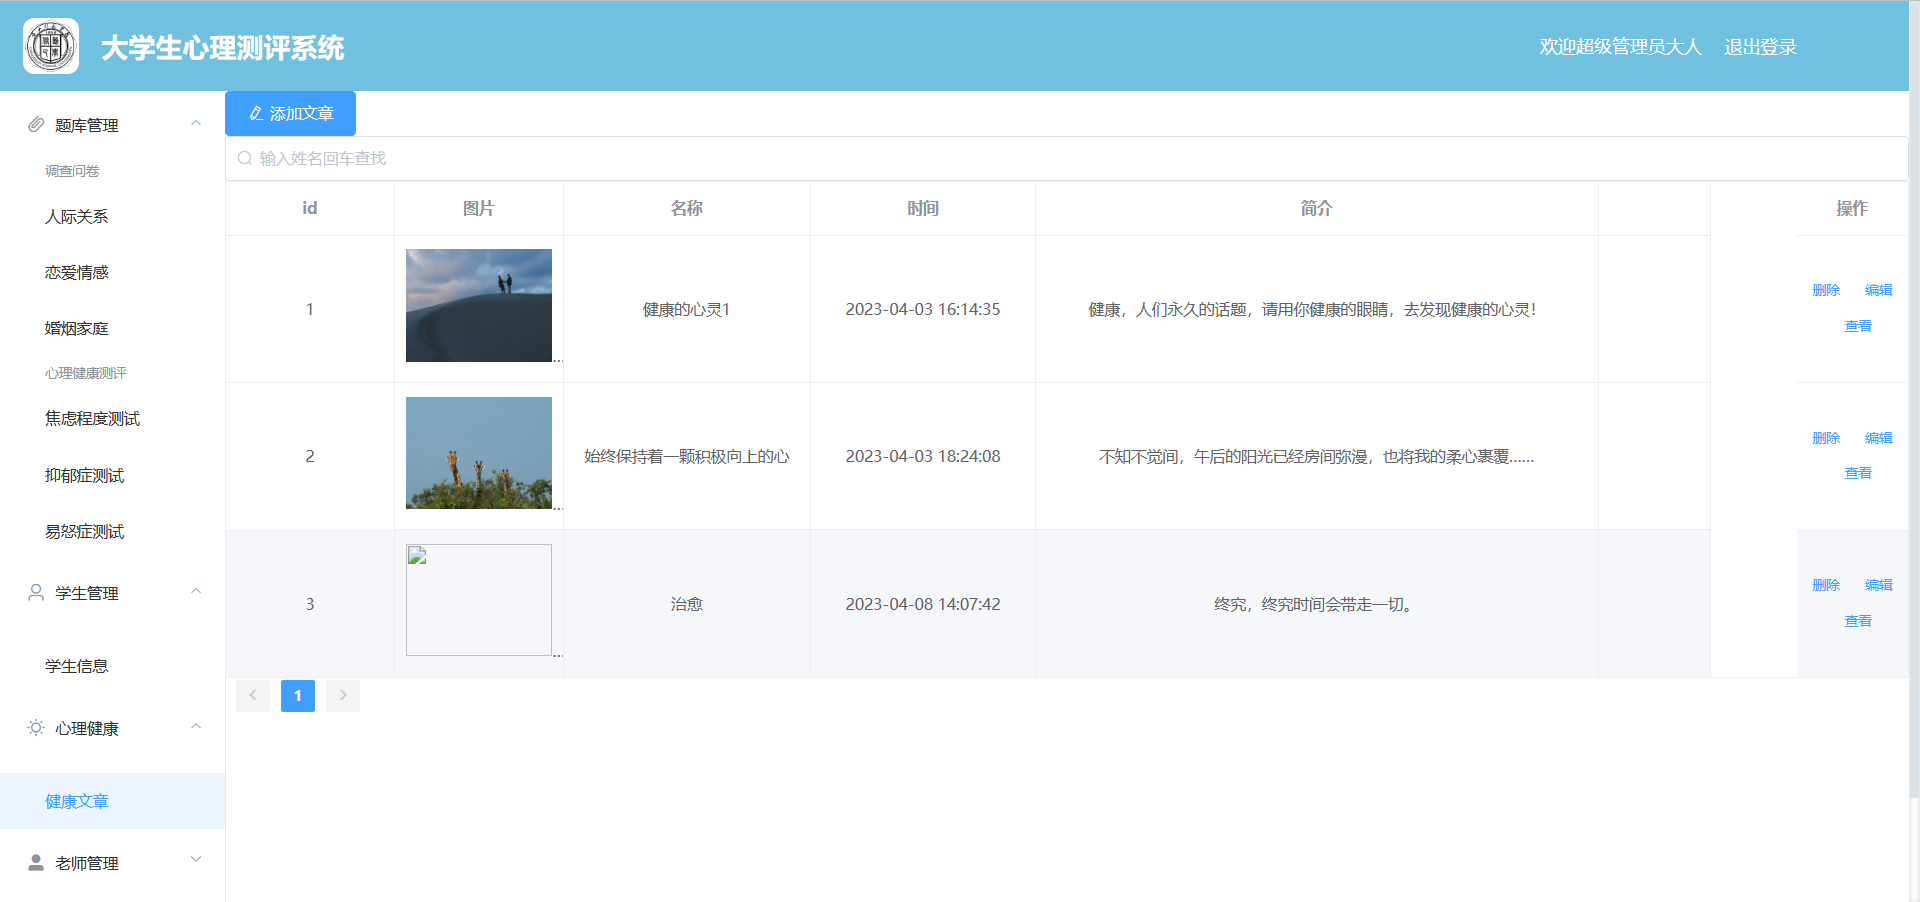Image resolution: width=1920 pixels, height=902 pixels.
Task: Go to previous page arrow
Action: pyautogui.click(x=253, y=695)
